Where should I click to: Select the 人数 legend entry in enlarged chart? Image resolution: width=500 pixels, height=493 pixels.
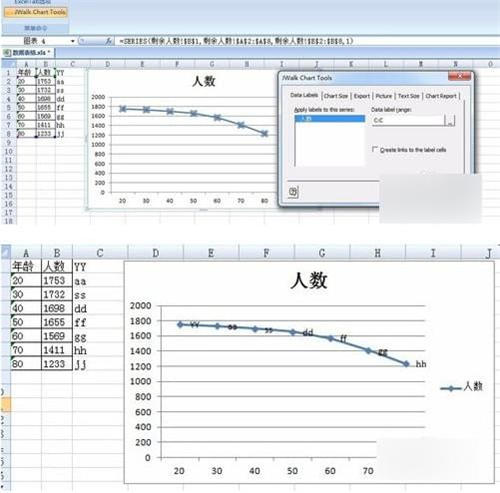tap(462, 387)
